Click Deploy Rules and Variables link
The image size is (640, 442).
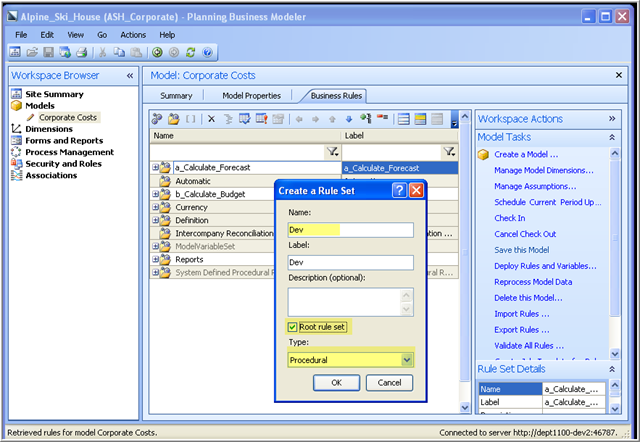point(545,266)
